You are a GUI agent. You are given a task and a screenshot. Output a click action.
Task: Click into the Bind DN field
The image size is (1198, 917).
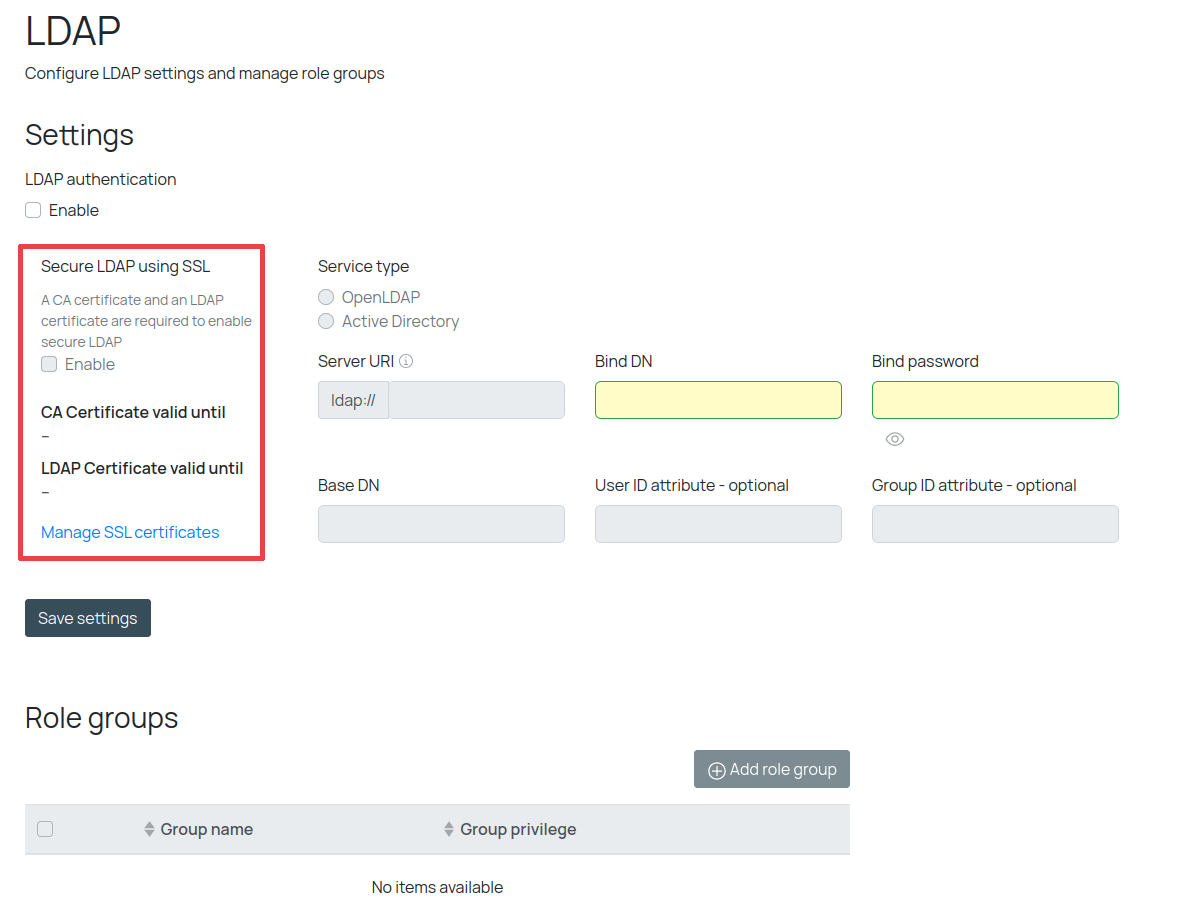(x=718, y=400)
